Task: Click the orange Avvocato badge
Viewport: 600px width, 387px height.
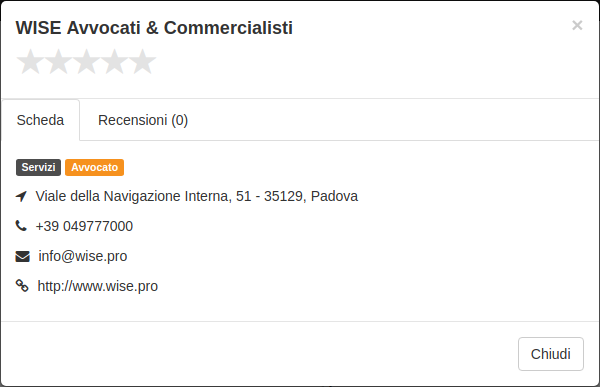Action: click(x=95, y=167)
